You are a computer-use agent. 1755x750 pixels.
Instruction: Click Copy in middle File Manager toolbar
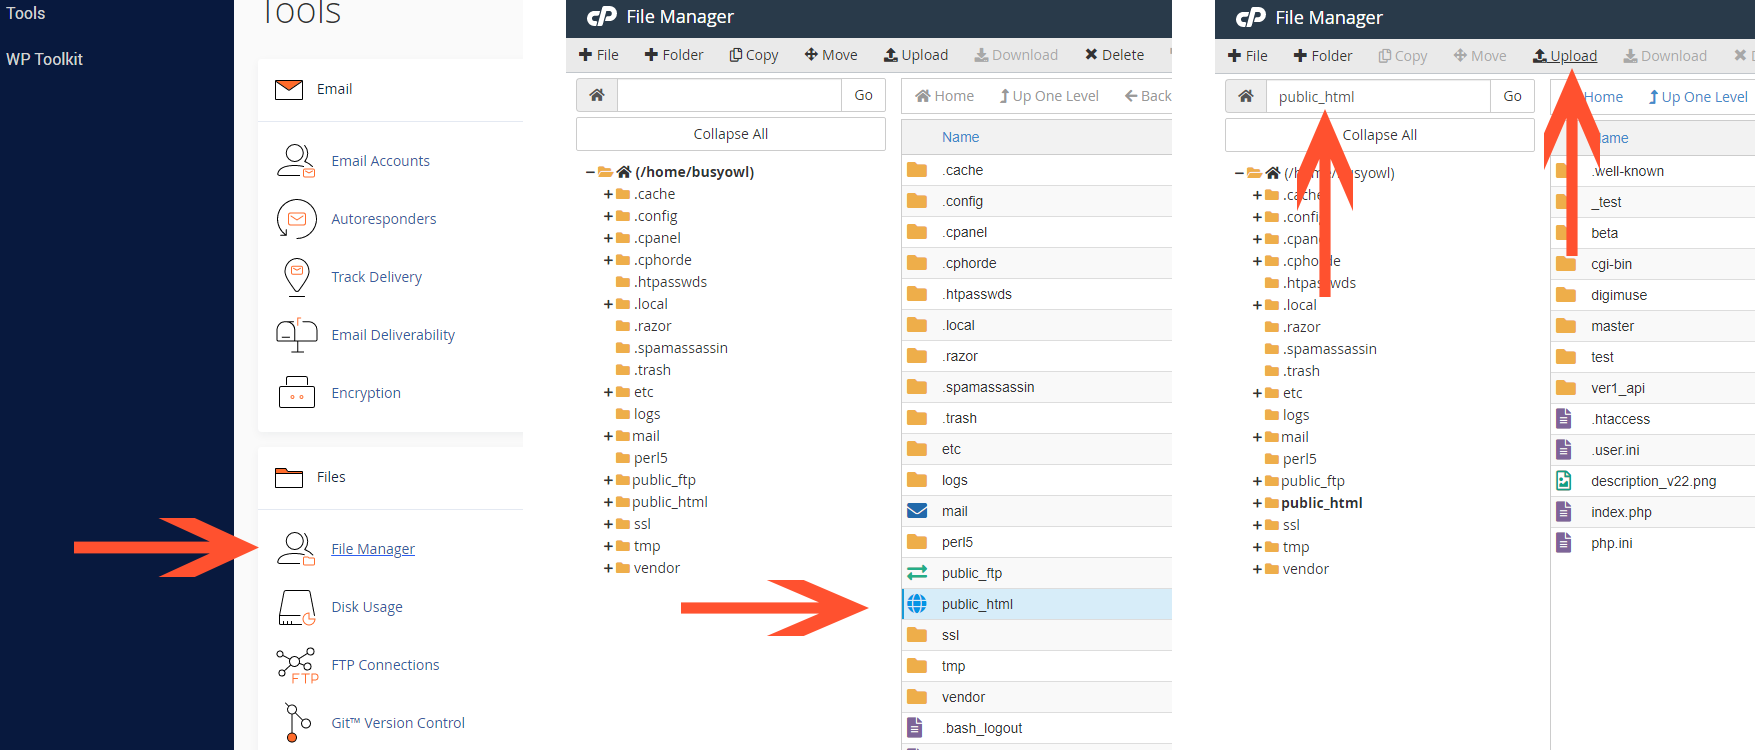coord(754,55)
